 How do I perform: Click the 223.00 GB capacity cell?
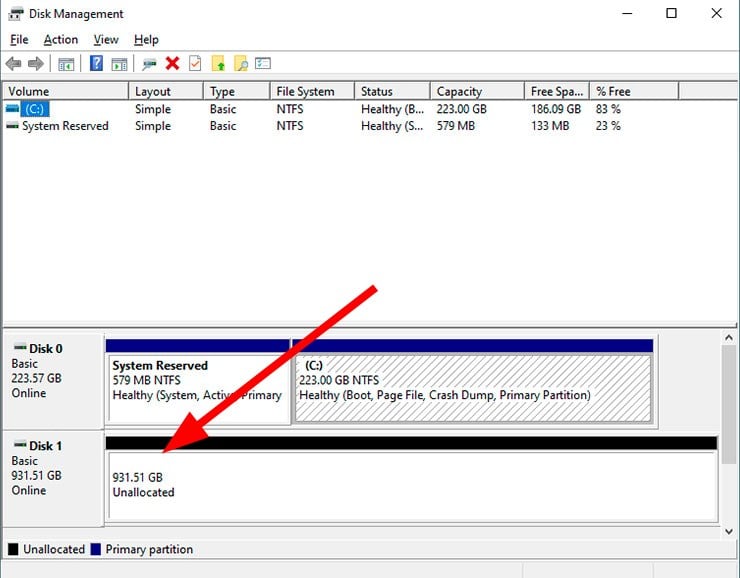click(x=462, y=109)
